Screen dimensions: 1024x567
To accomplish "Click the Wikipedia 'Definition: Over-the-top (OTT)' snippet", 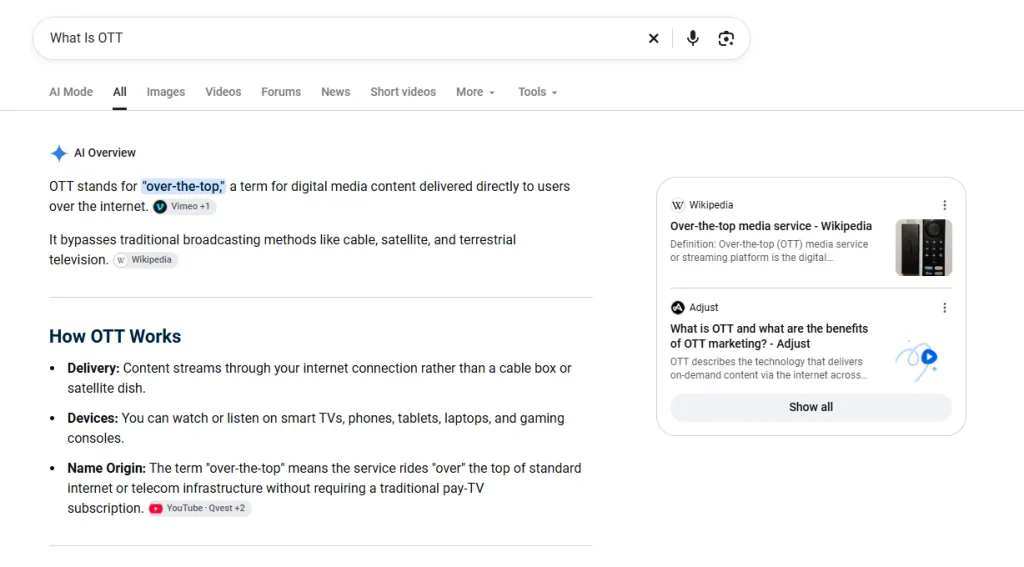I will click(769, 251).
